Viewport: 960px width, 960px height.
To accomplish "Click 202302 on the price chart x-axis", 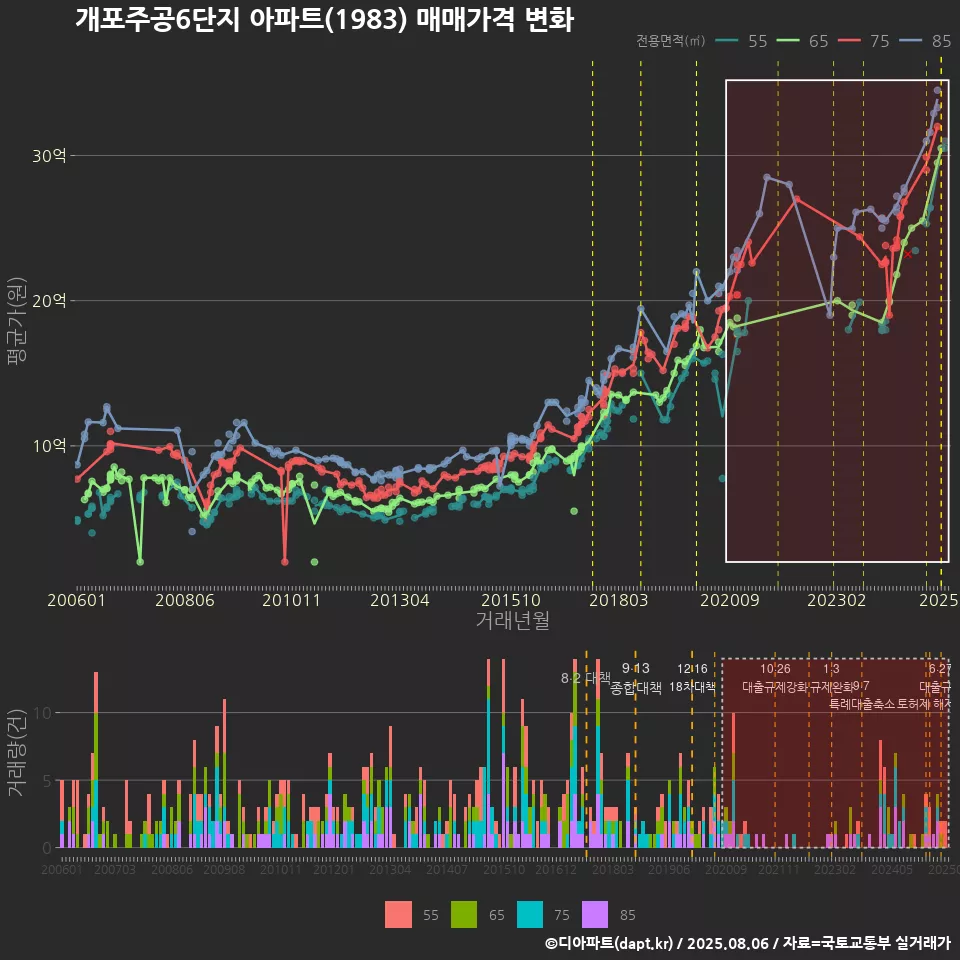I will click(836, 600).
